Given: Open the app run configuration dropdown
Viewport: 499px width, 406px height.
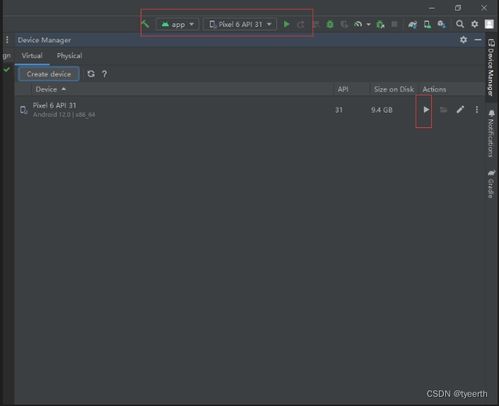Looking at the screenshot, I should [x=177, y=24].
